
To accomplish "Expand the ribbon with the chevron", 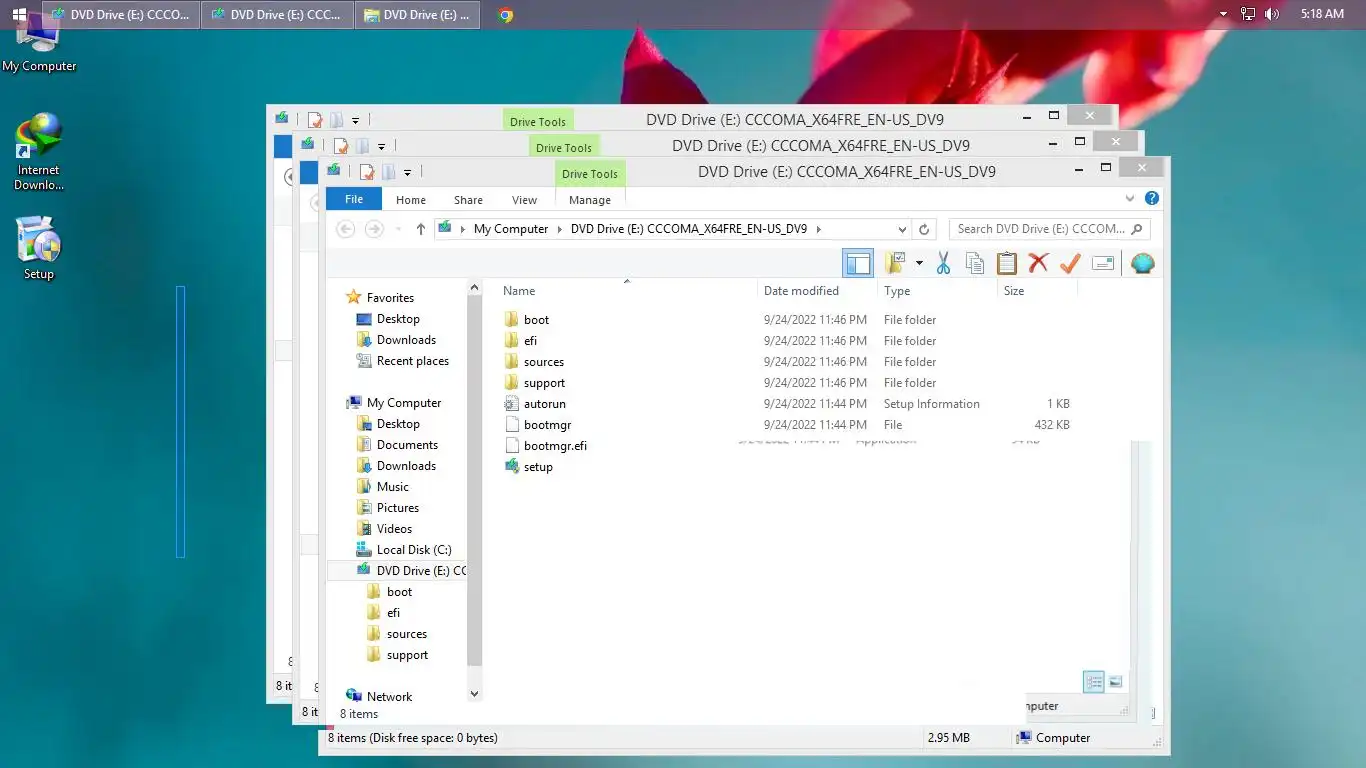I will [x=1131, y=199].
